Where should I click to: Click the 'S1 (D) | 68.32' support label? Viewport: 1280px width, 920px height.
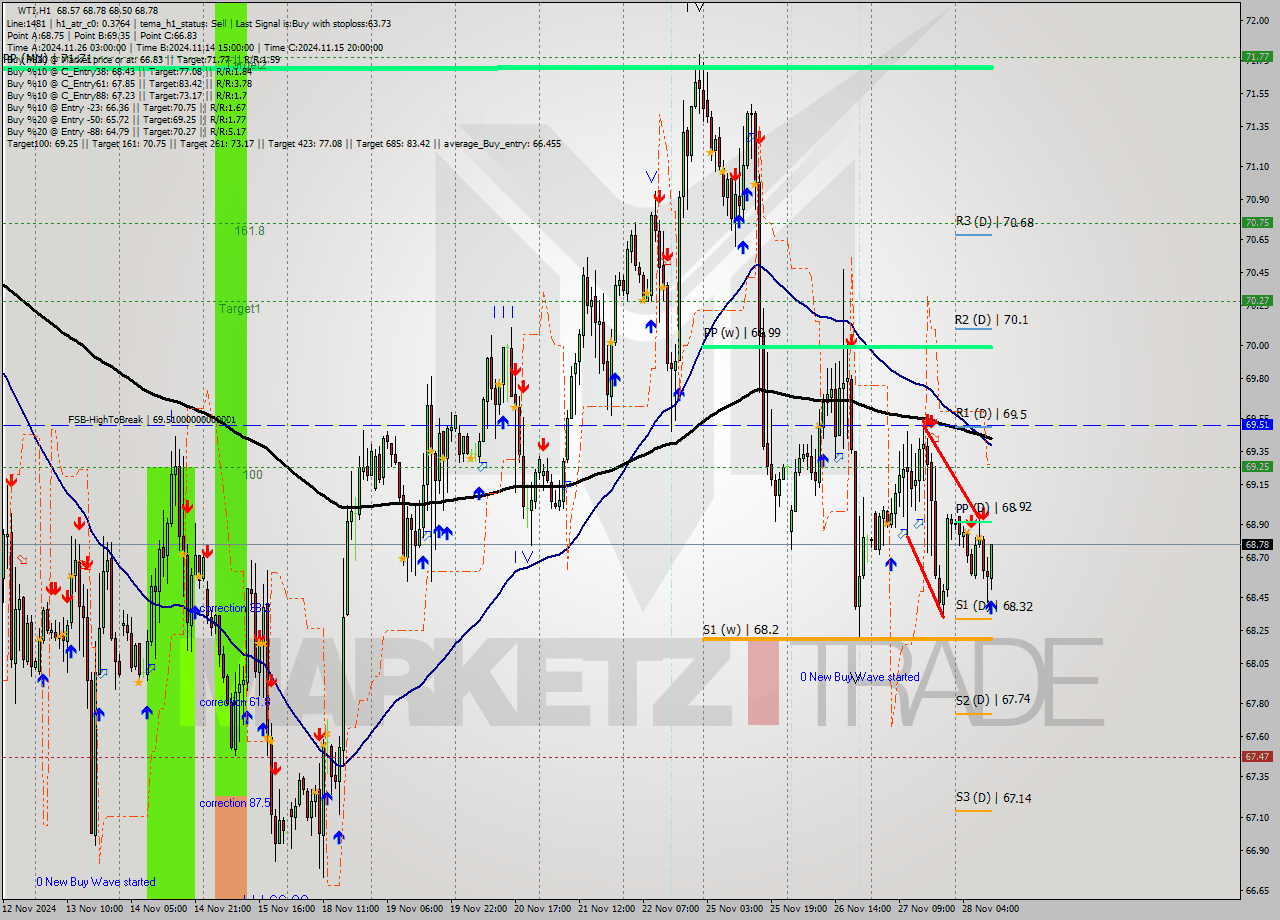coord(994,606)
